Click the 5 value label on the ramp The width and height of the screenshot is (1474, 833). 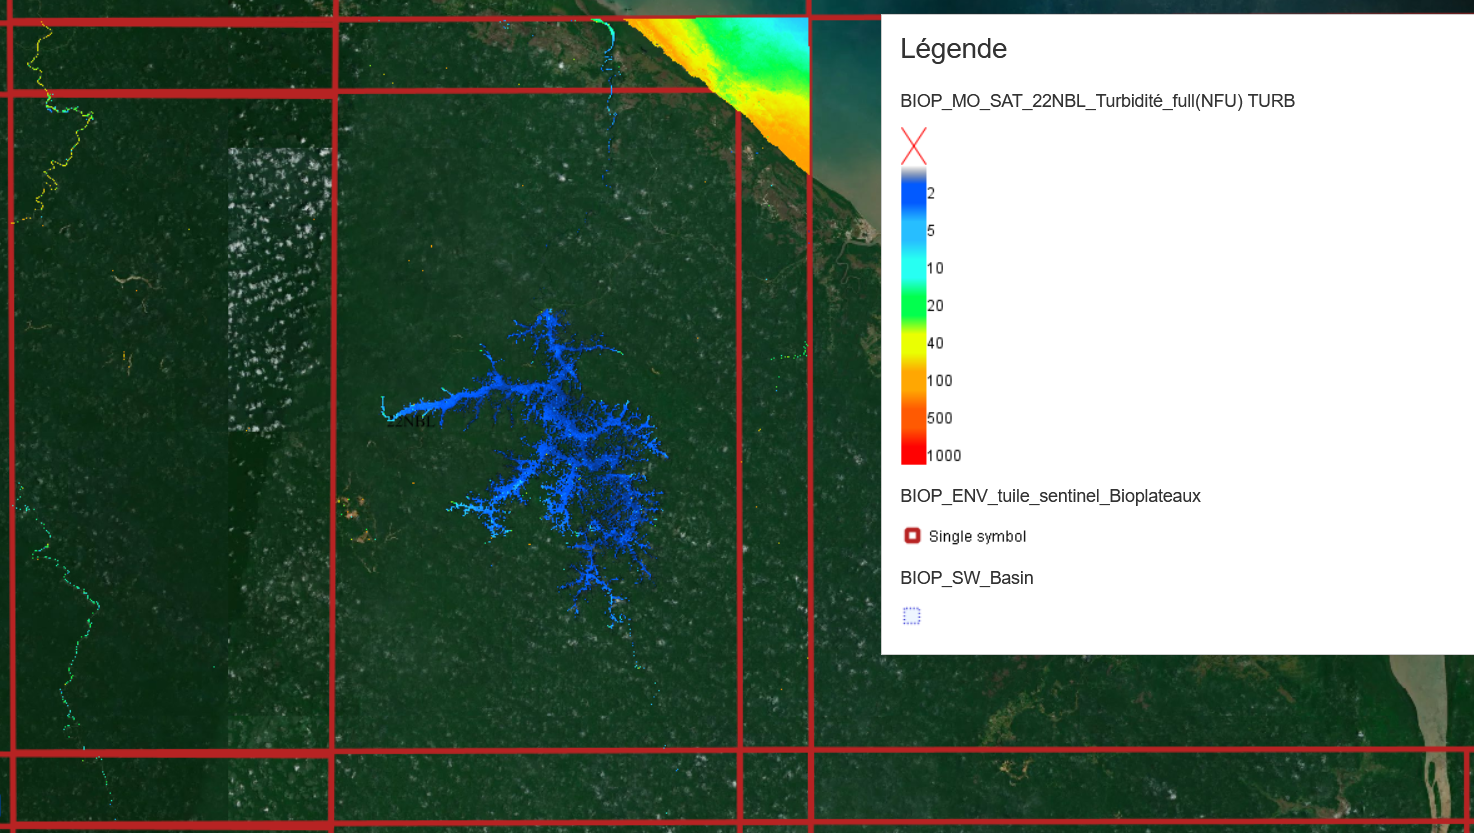coord(931,231)
